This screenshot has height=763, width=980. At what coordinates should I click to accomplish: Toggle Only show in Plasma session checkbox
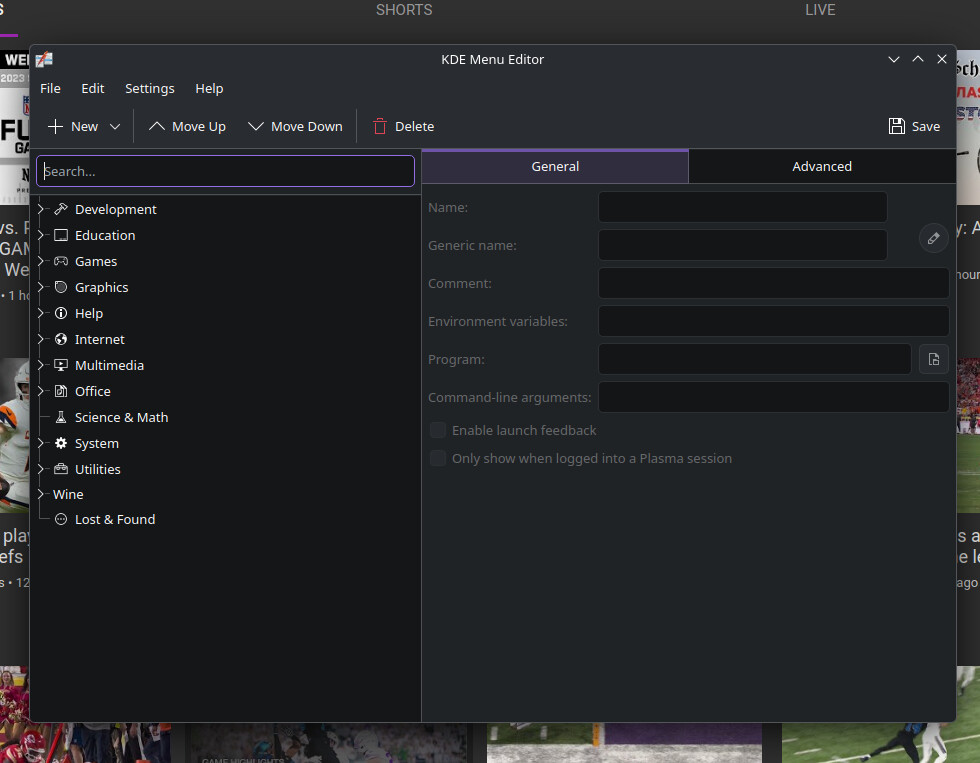click(x=438, y=458)
